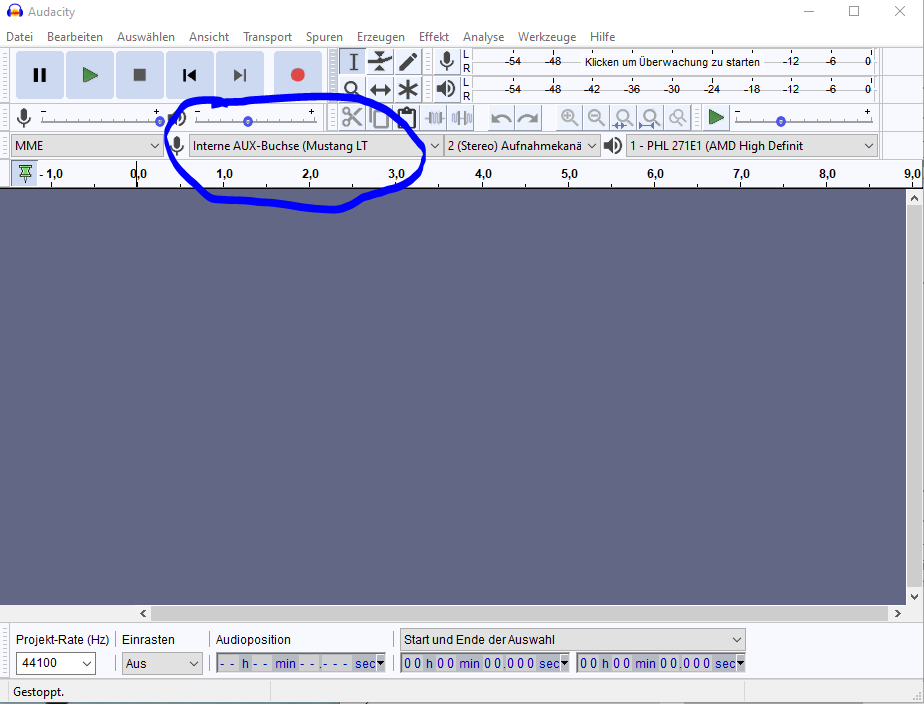Open the Transport menu
The height and width of the screenshot is (704, 924).
[268, 37]
